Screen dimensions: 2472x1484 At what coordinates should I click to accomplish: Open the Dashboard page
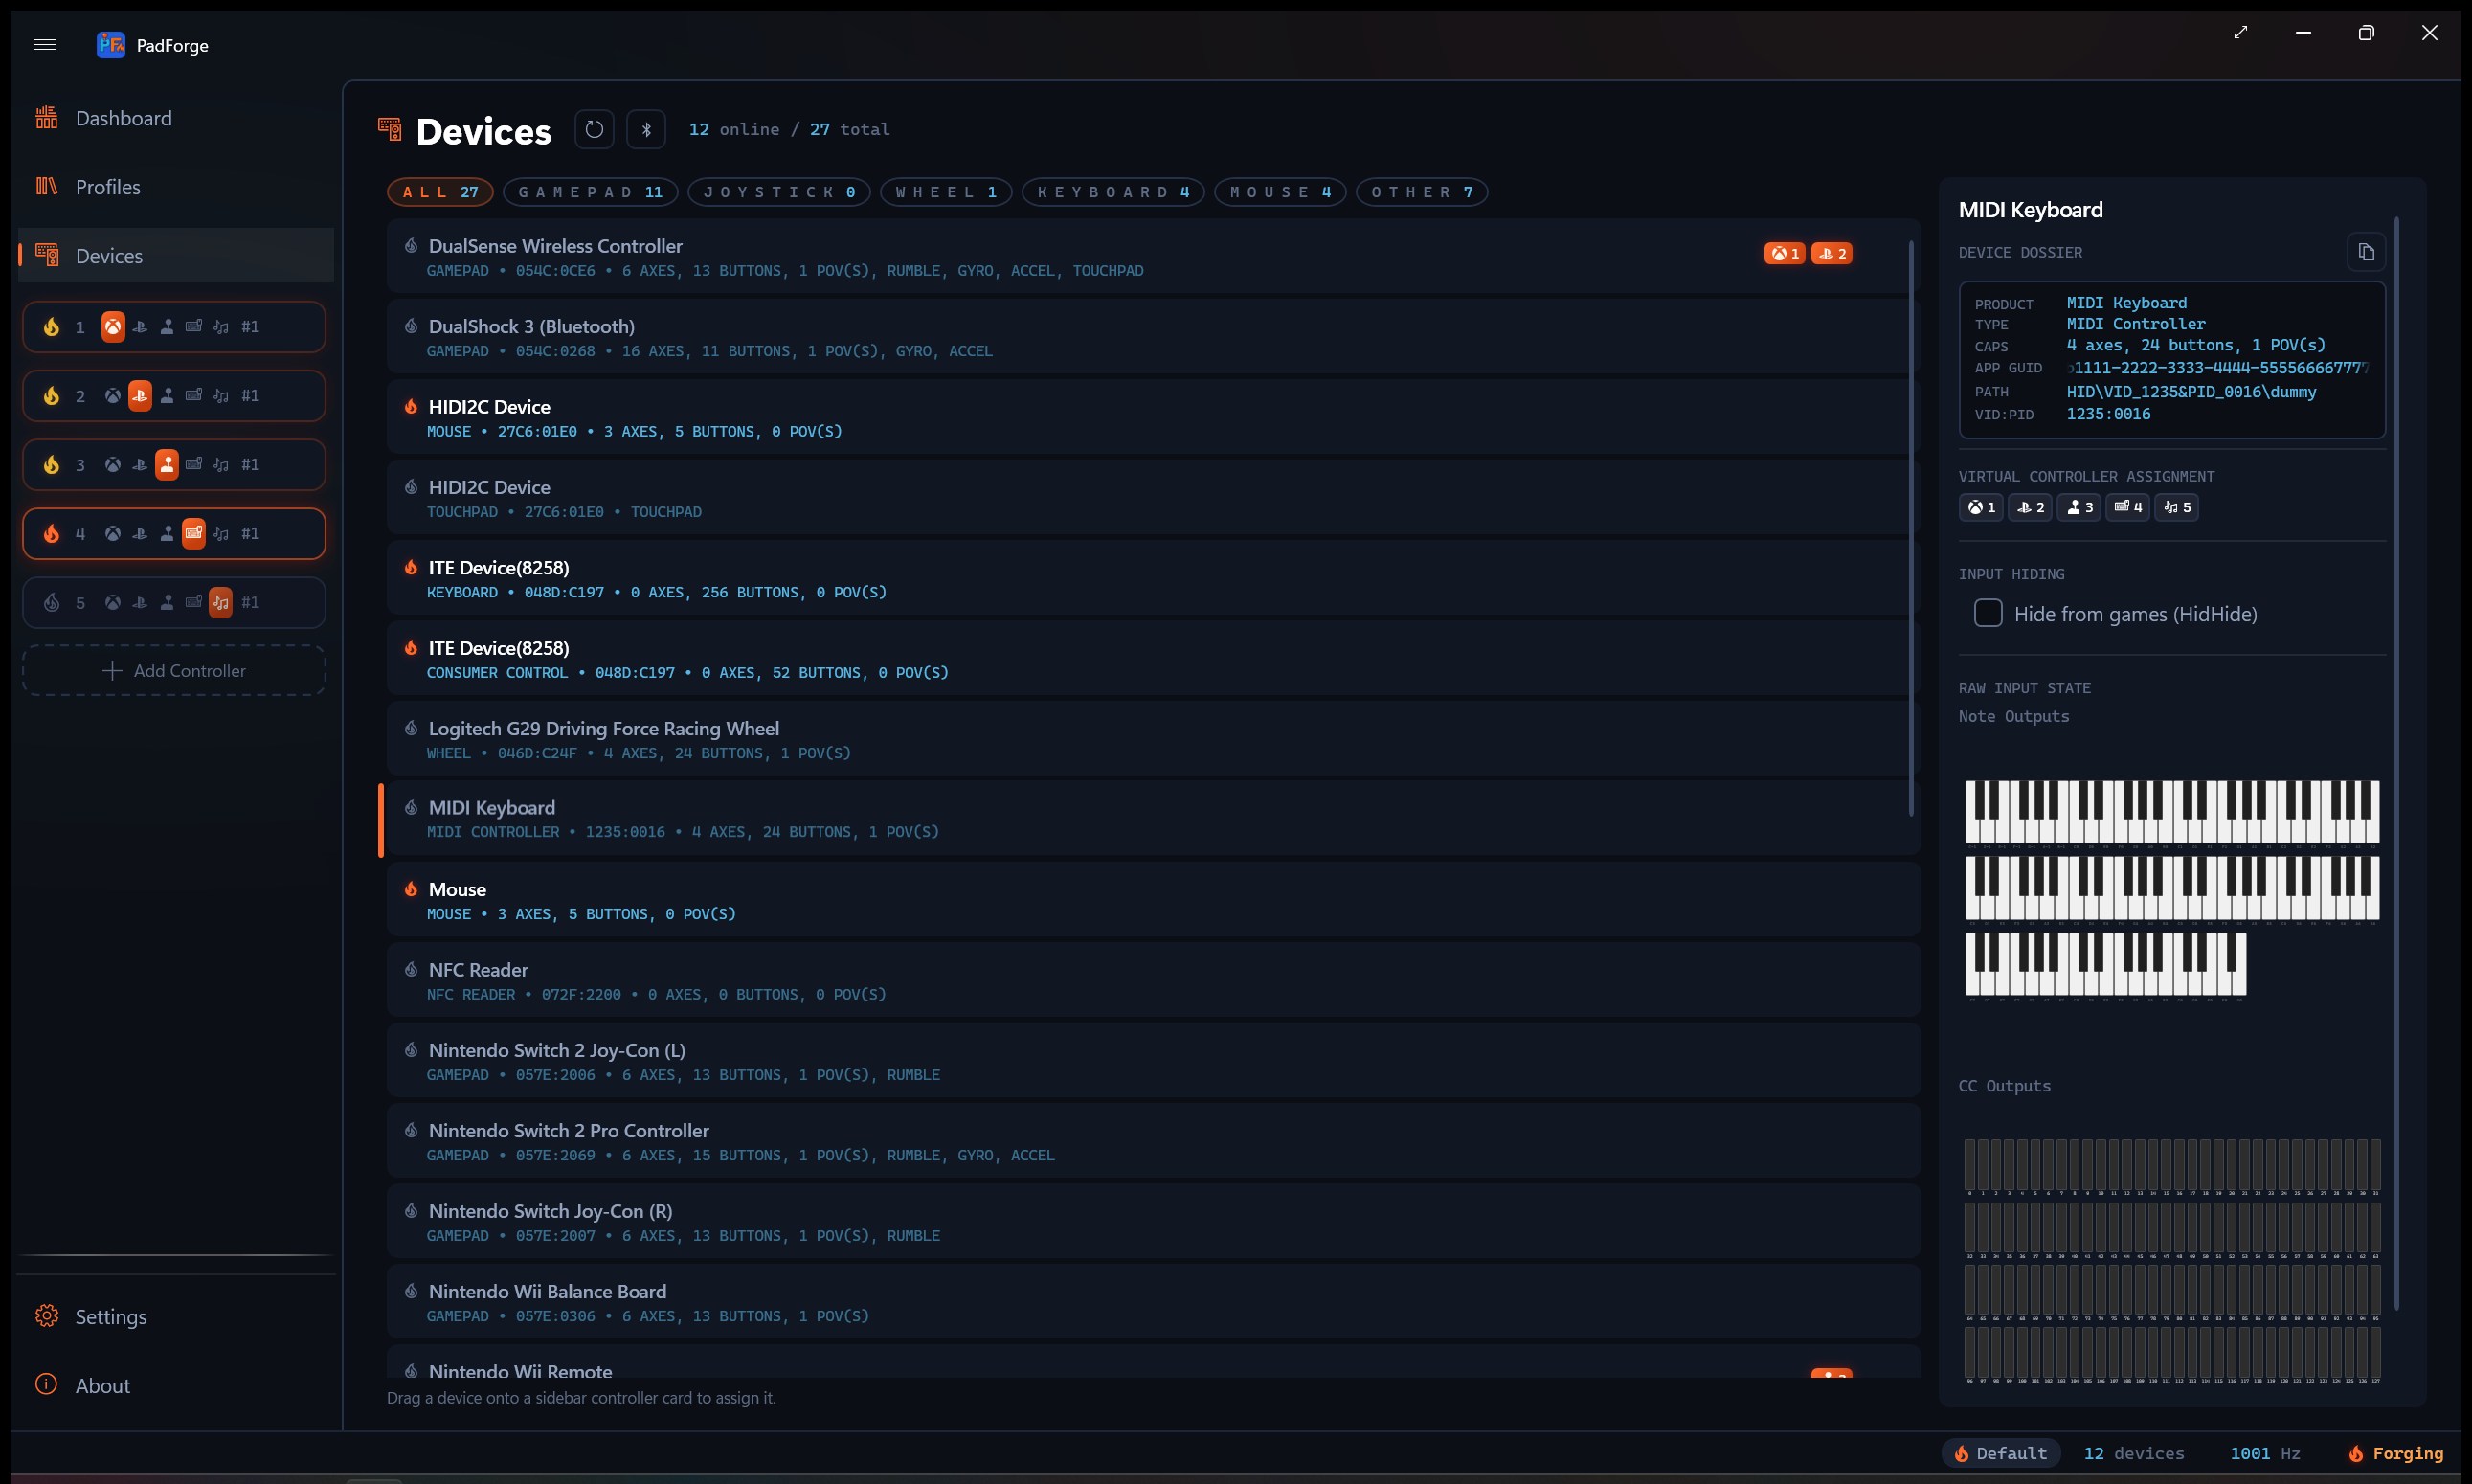(176, 118)
